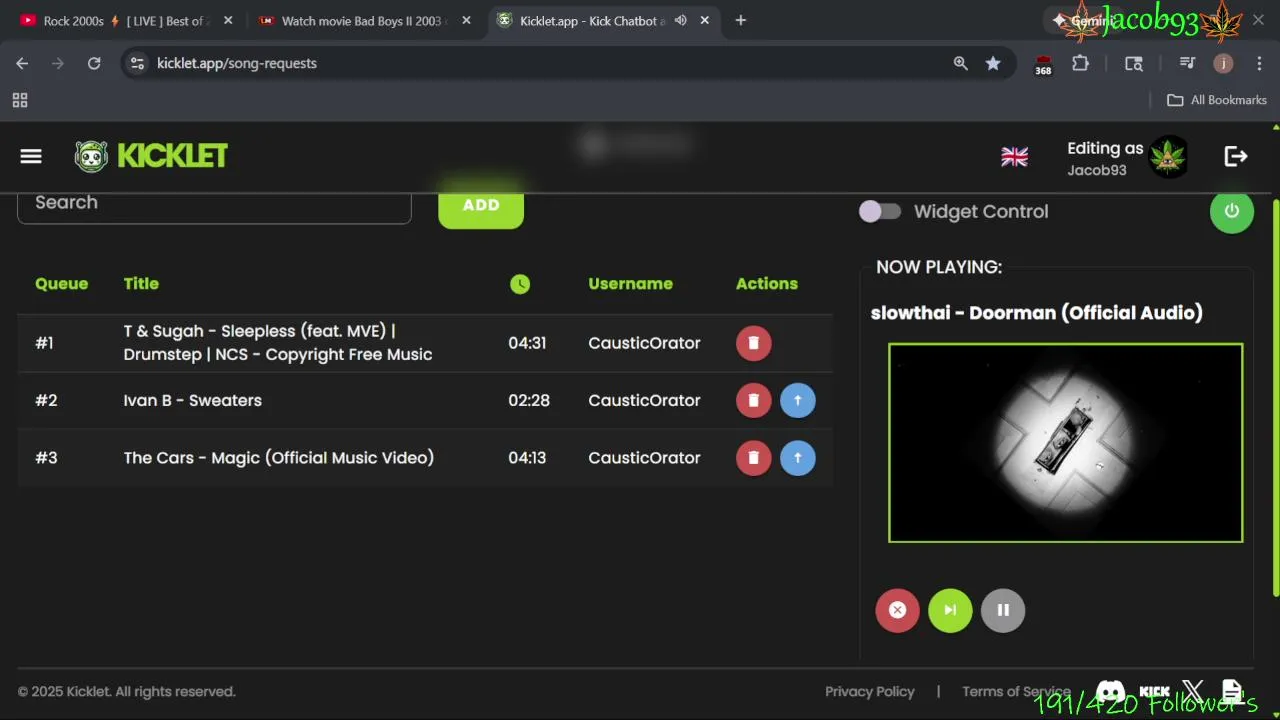Click CausticOrator in The Cars row
Viewport: 1280px width, 720px height.
click(x=644, y=458)
